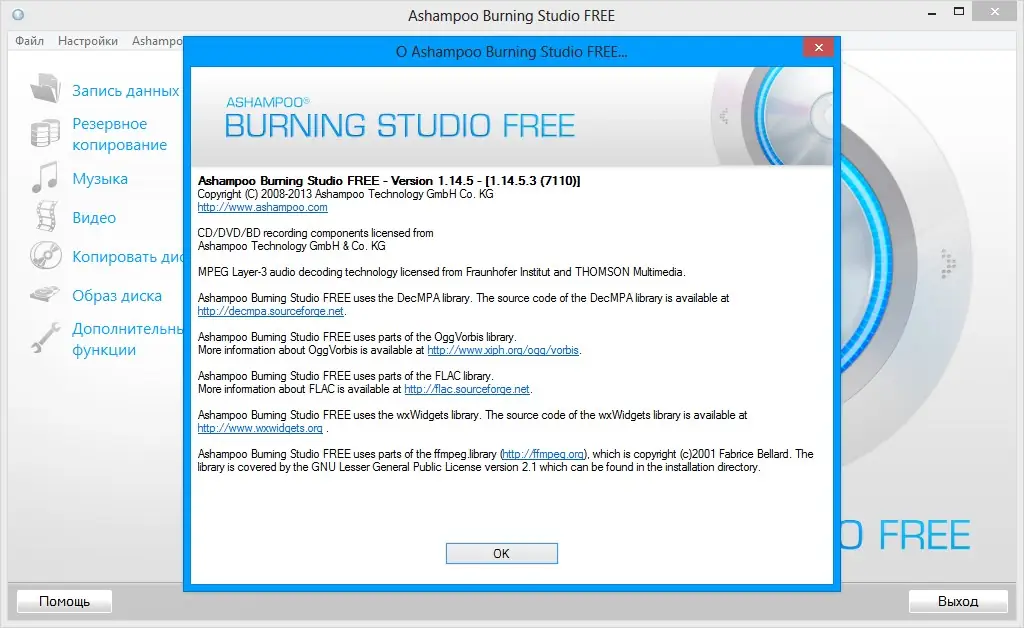Click the database icon for Резервное копирование

45,133
